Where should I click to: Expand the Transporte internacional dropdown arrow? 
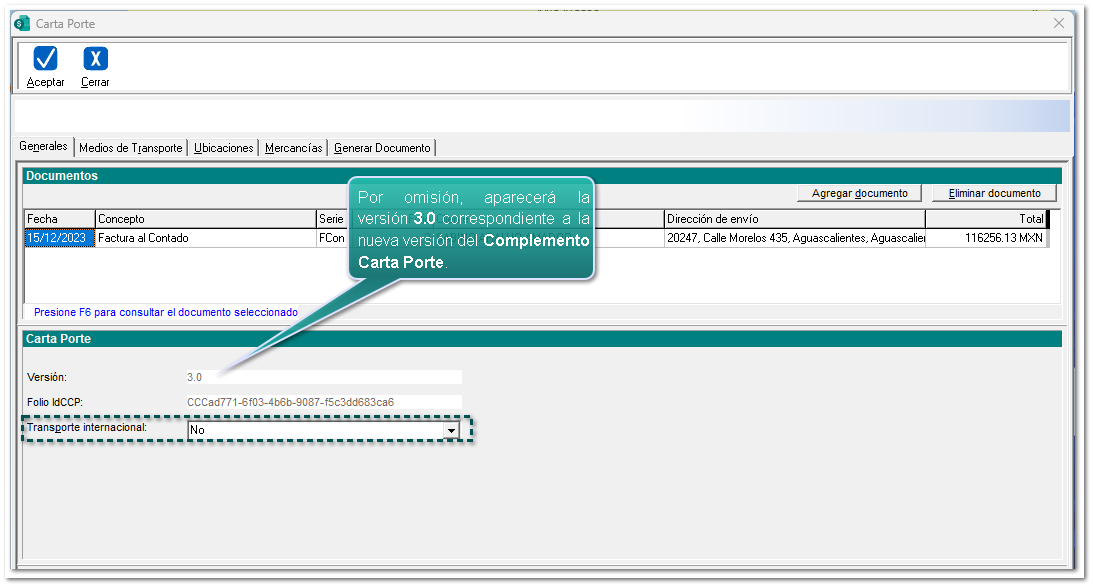pyautogui.click(x=451, y=430)
